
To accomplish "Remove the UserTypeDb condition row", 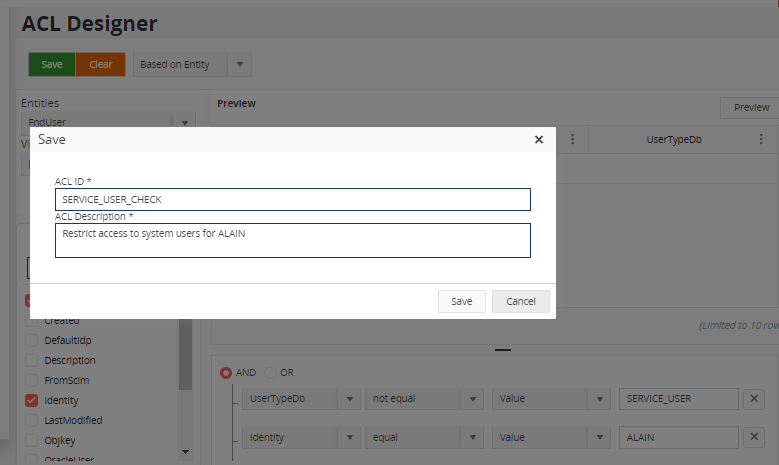I will [754, 398].
